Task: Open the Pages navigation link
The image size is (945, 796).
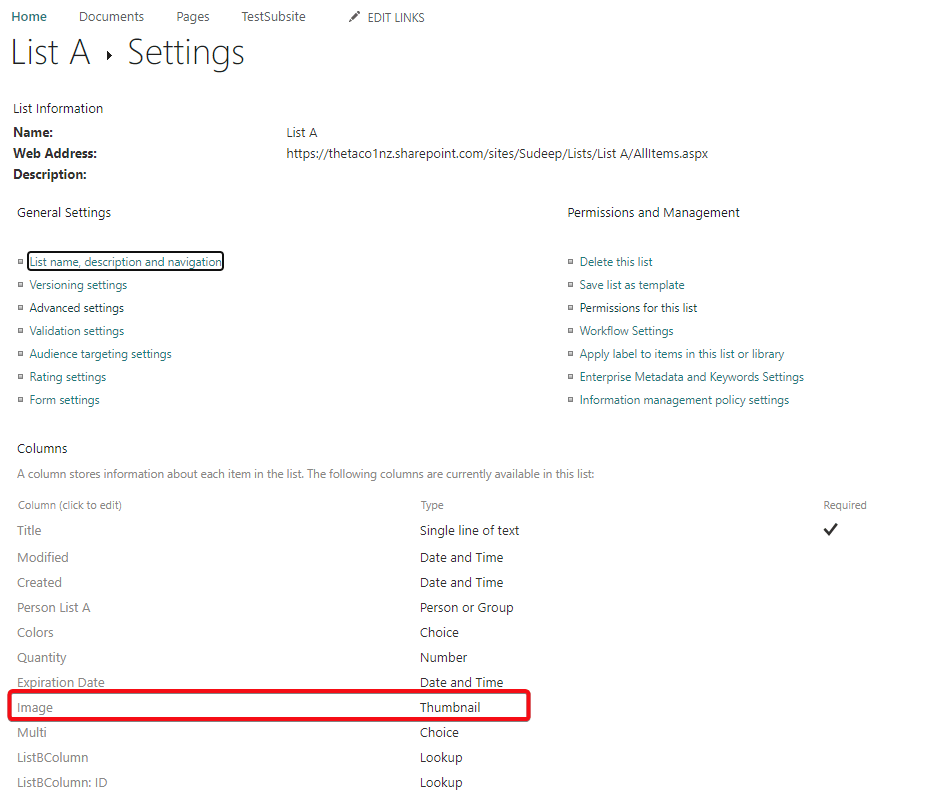Action: click(x=193, y=17)
